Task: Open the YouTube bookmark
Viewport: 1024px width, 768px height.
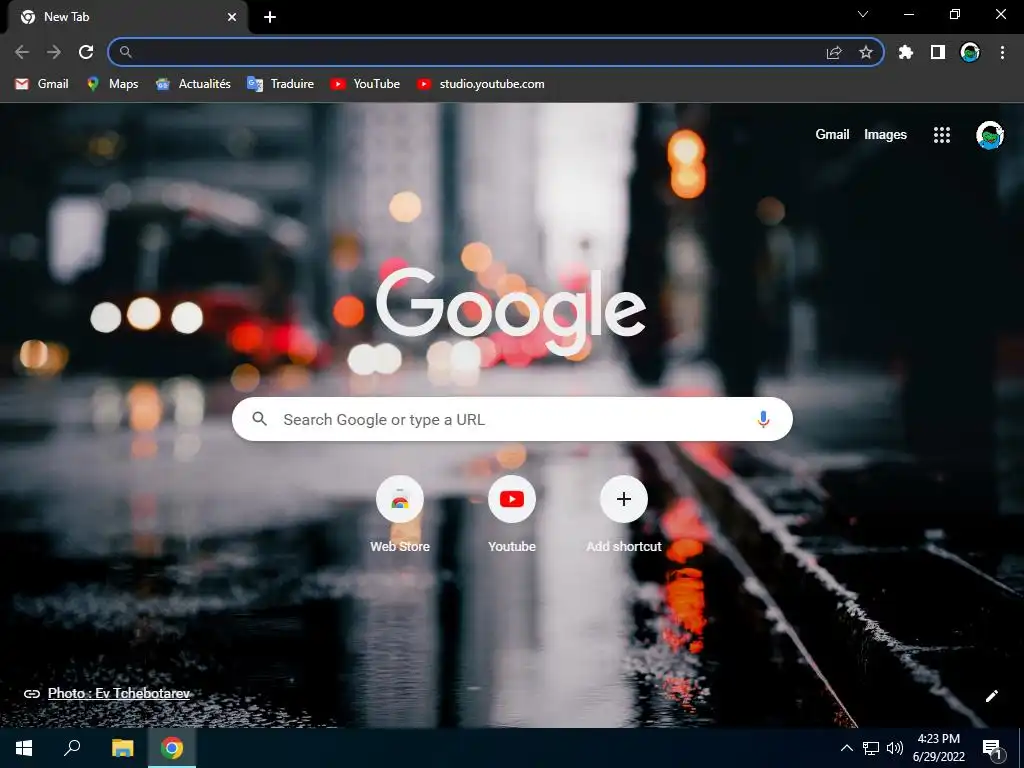Action: tap(365, 84)
